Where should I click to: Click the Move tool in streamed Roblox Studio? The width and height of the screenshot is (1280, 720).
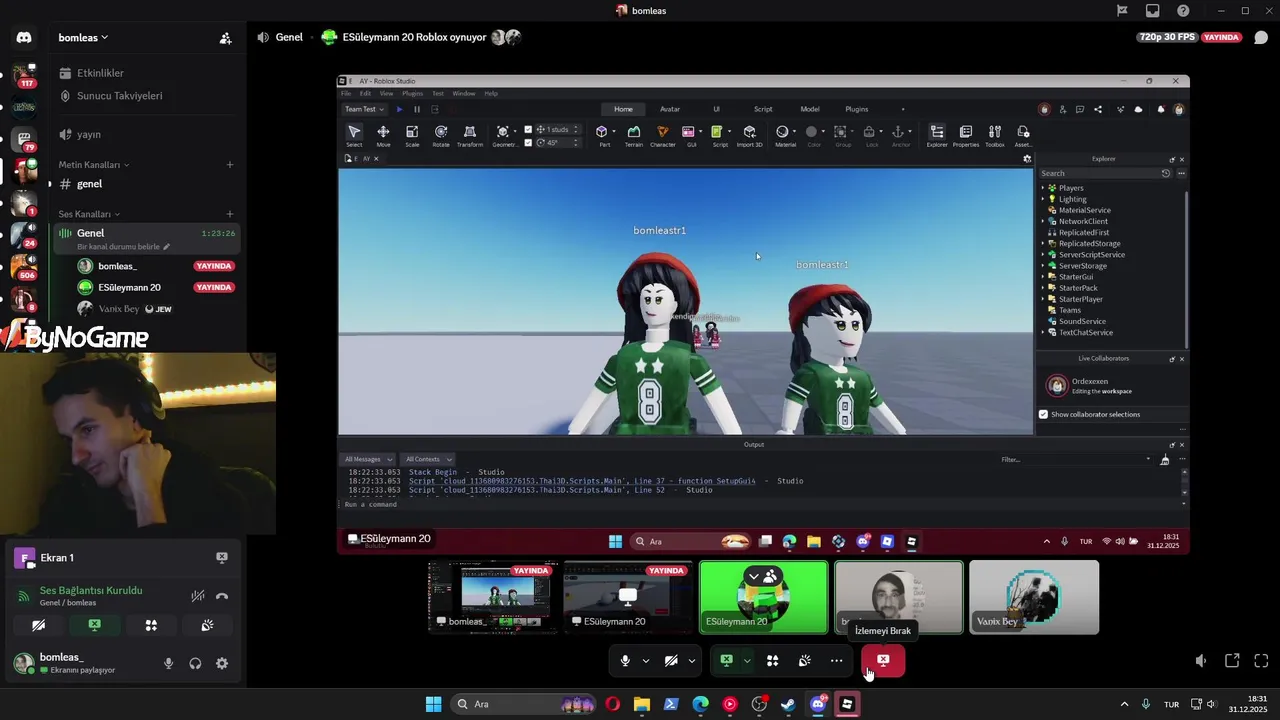(x=383, y=136)
